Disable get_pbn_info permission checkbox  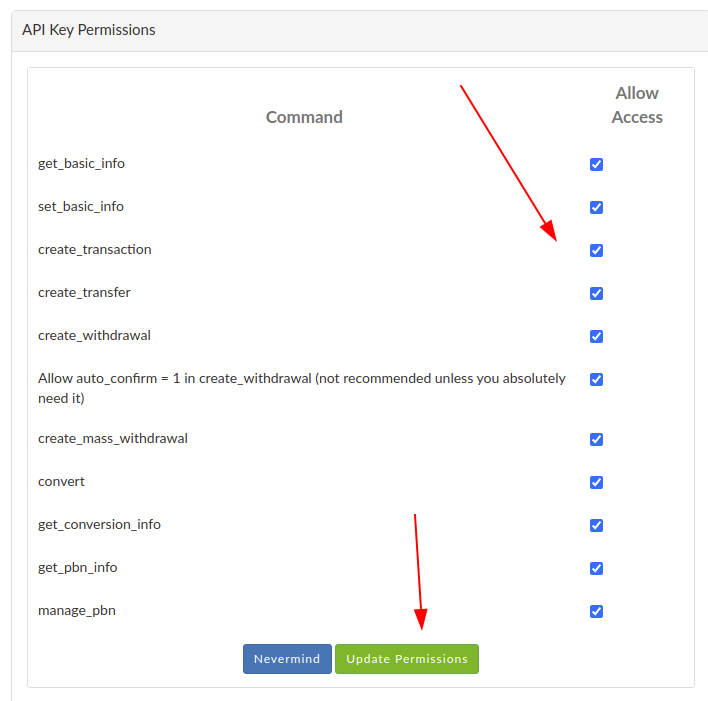(596, 568)
